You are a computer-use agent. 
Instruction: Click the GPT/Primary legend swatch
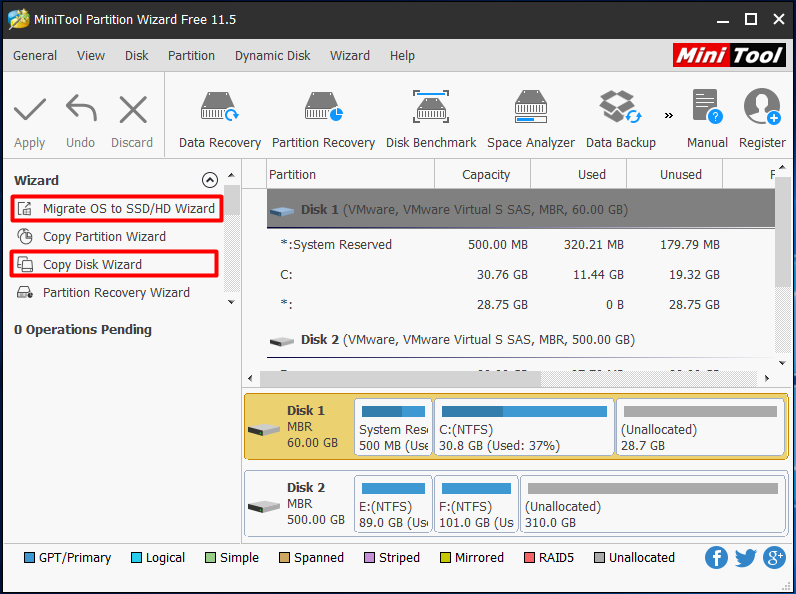29,557
